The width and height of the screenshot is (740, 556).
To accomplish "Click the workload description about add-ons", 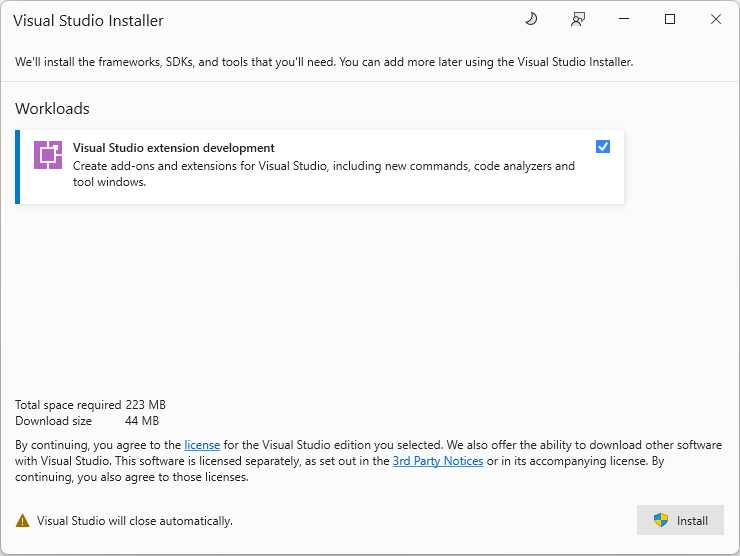I will [x=324, y=174].
